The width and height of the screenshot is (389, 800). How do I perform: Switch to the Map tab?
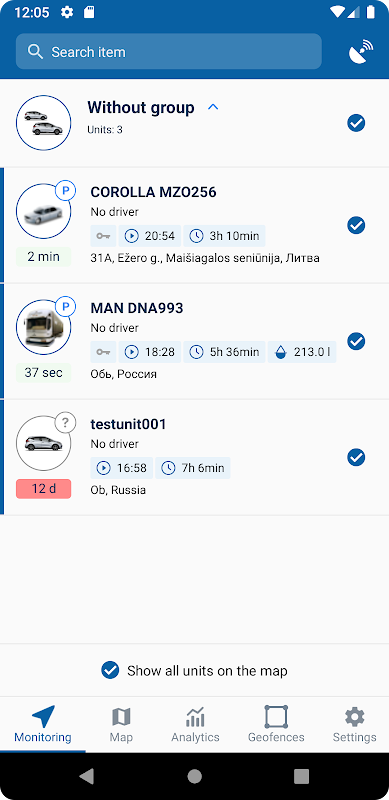(121, 724)
